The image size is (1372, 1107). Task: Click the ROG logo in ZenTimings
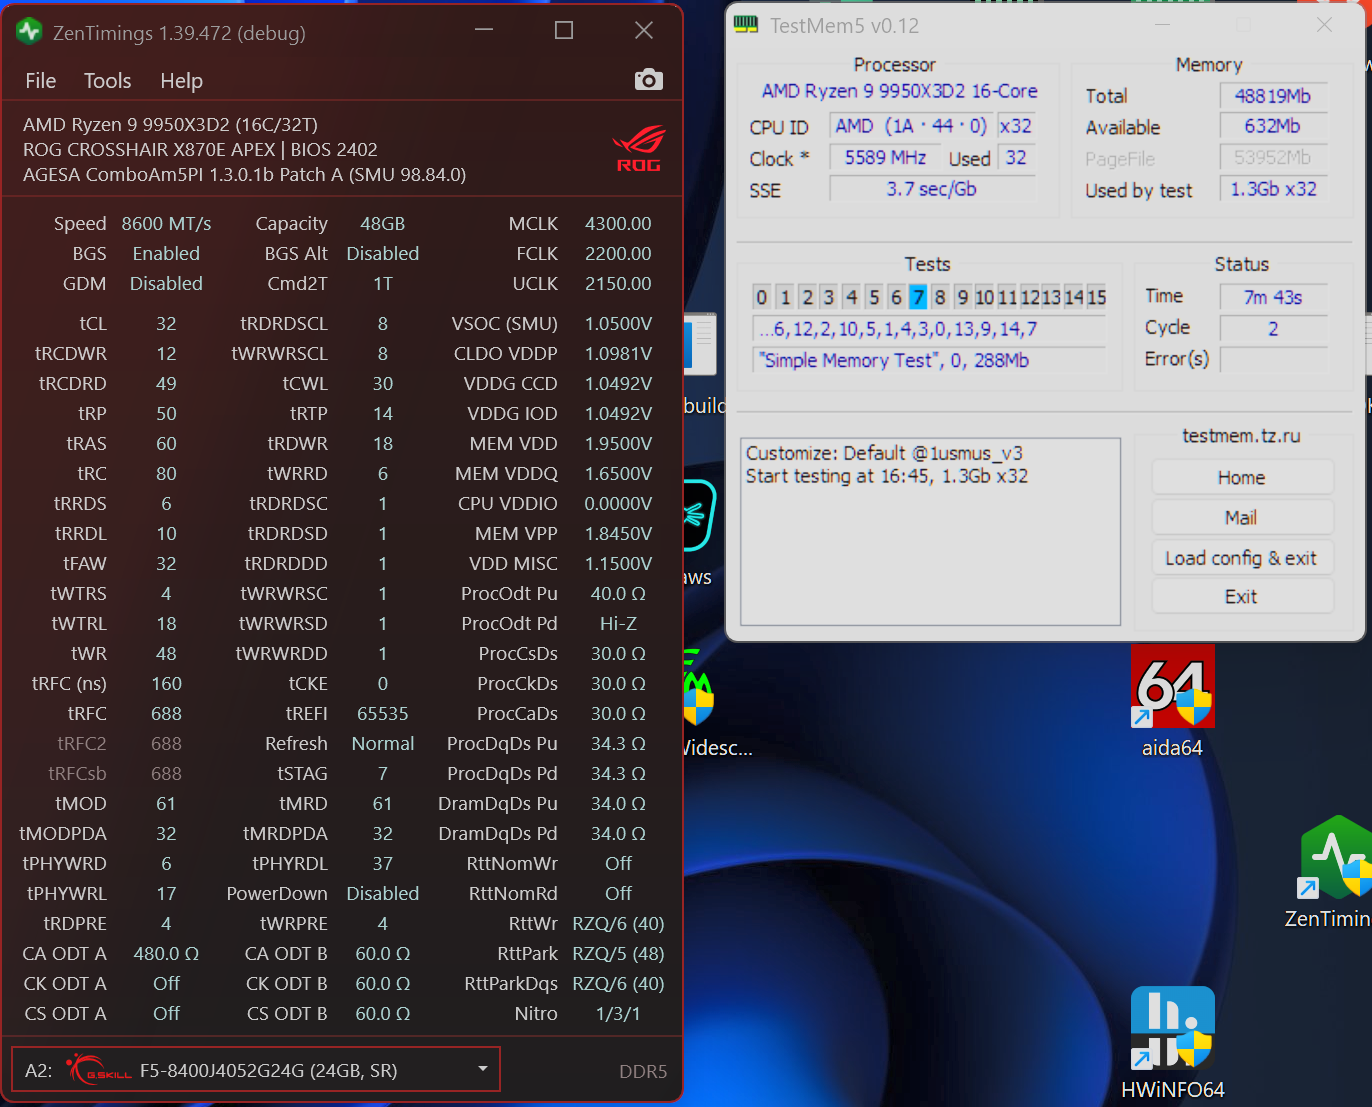click(x=639, y=148)
